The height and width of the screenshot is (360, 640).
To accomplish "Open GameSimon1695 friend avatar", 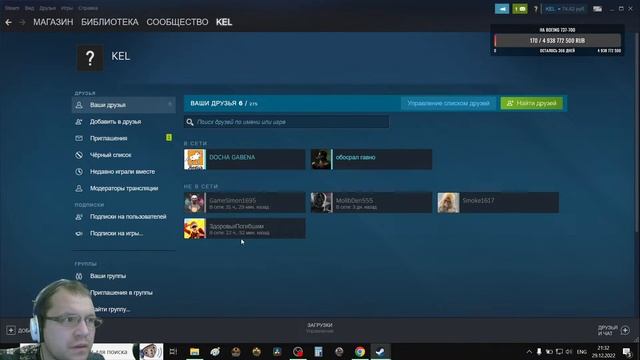I will point(195,202).
